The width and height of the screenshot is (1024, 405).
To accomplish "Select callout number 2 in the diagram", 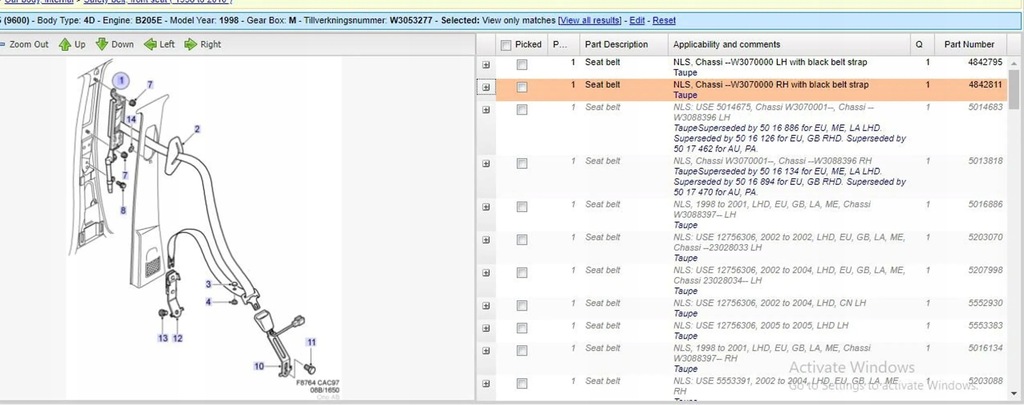I will click(x=197, y=129).
